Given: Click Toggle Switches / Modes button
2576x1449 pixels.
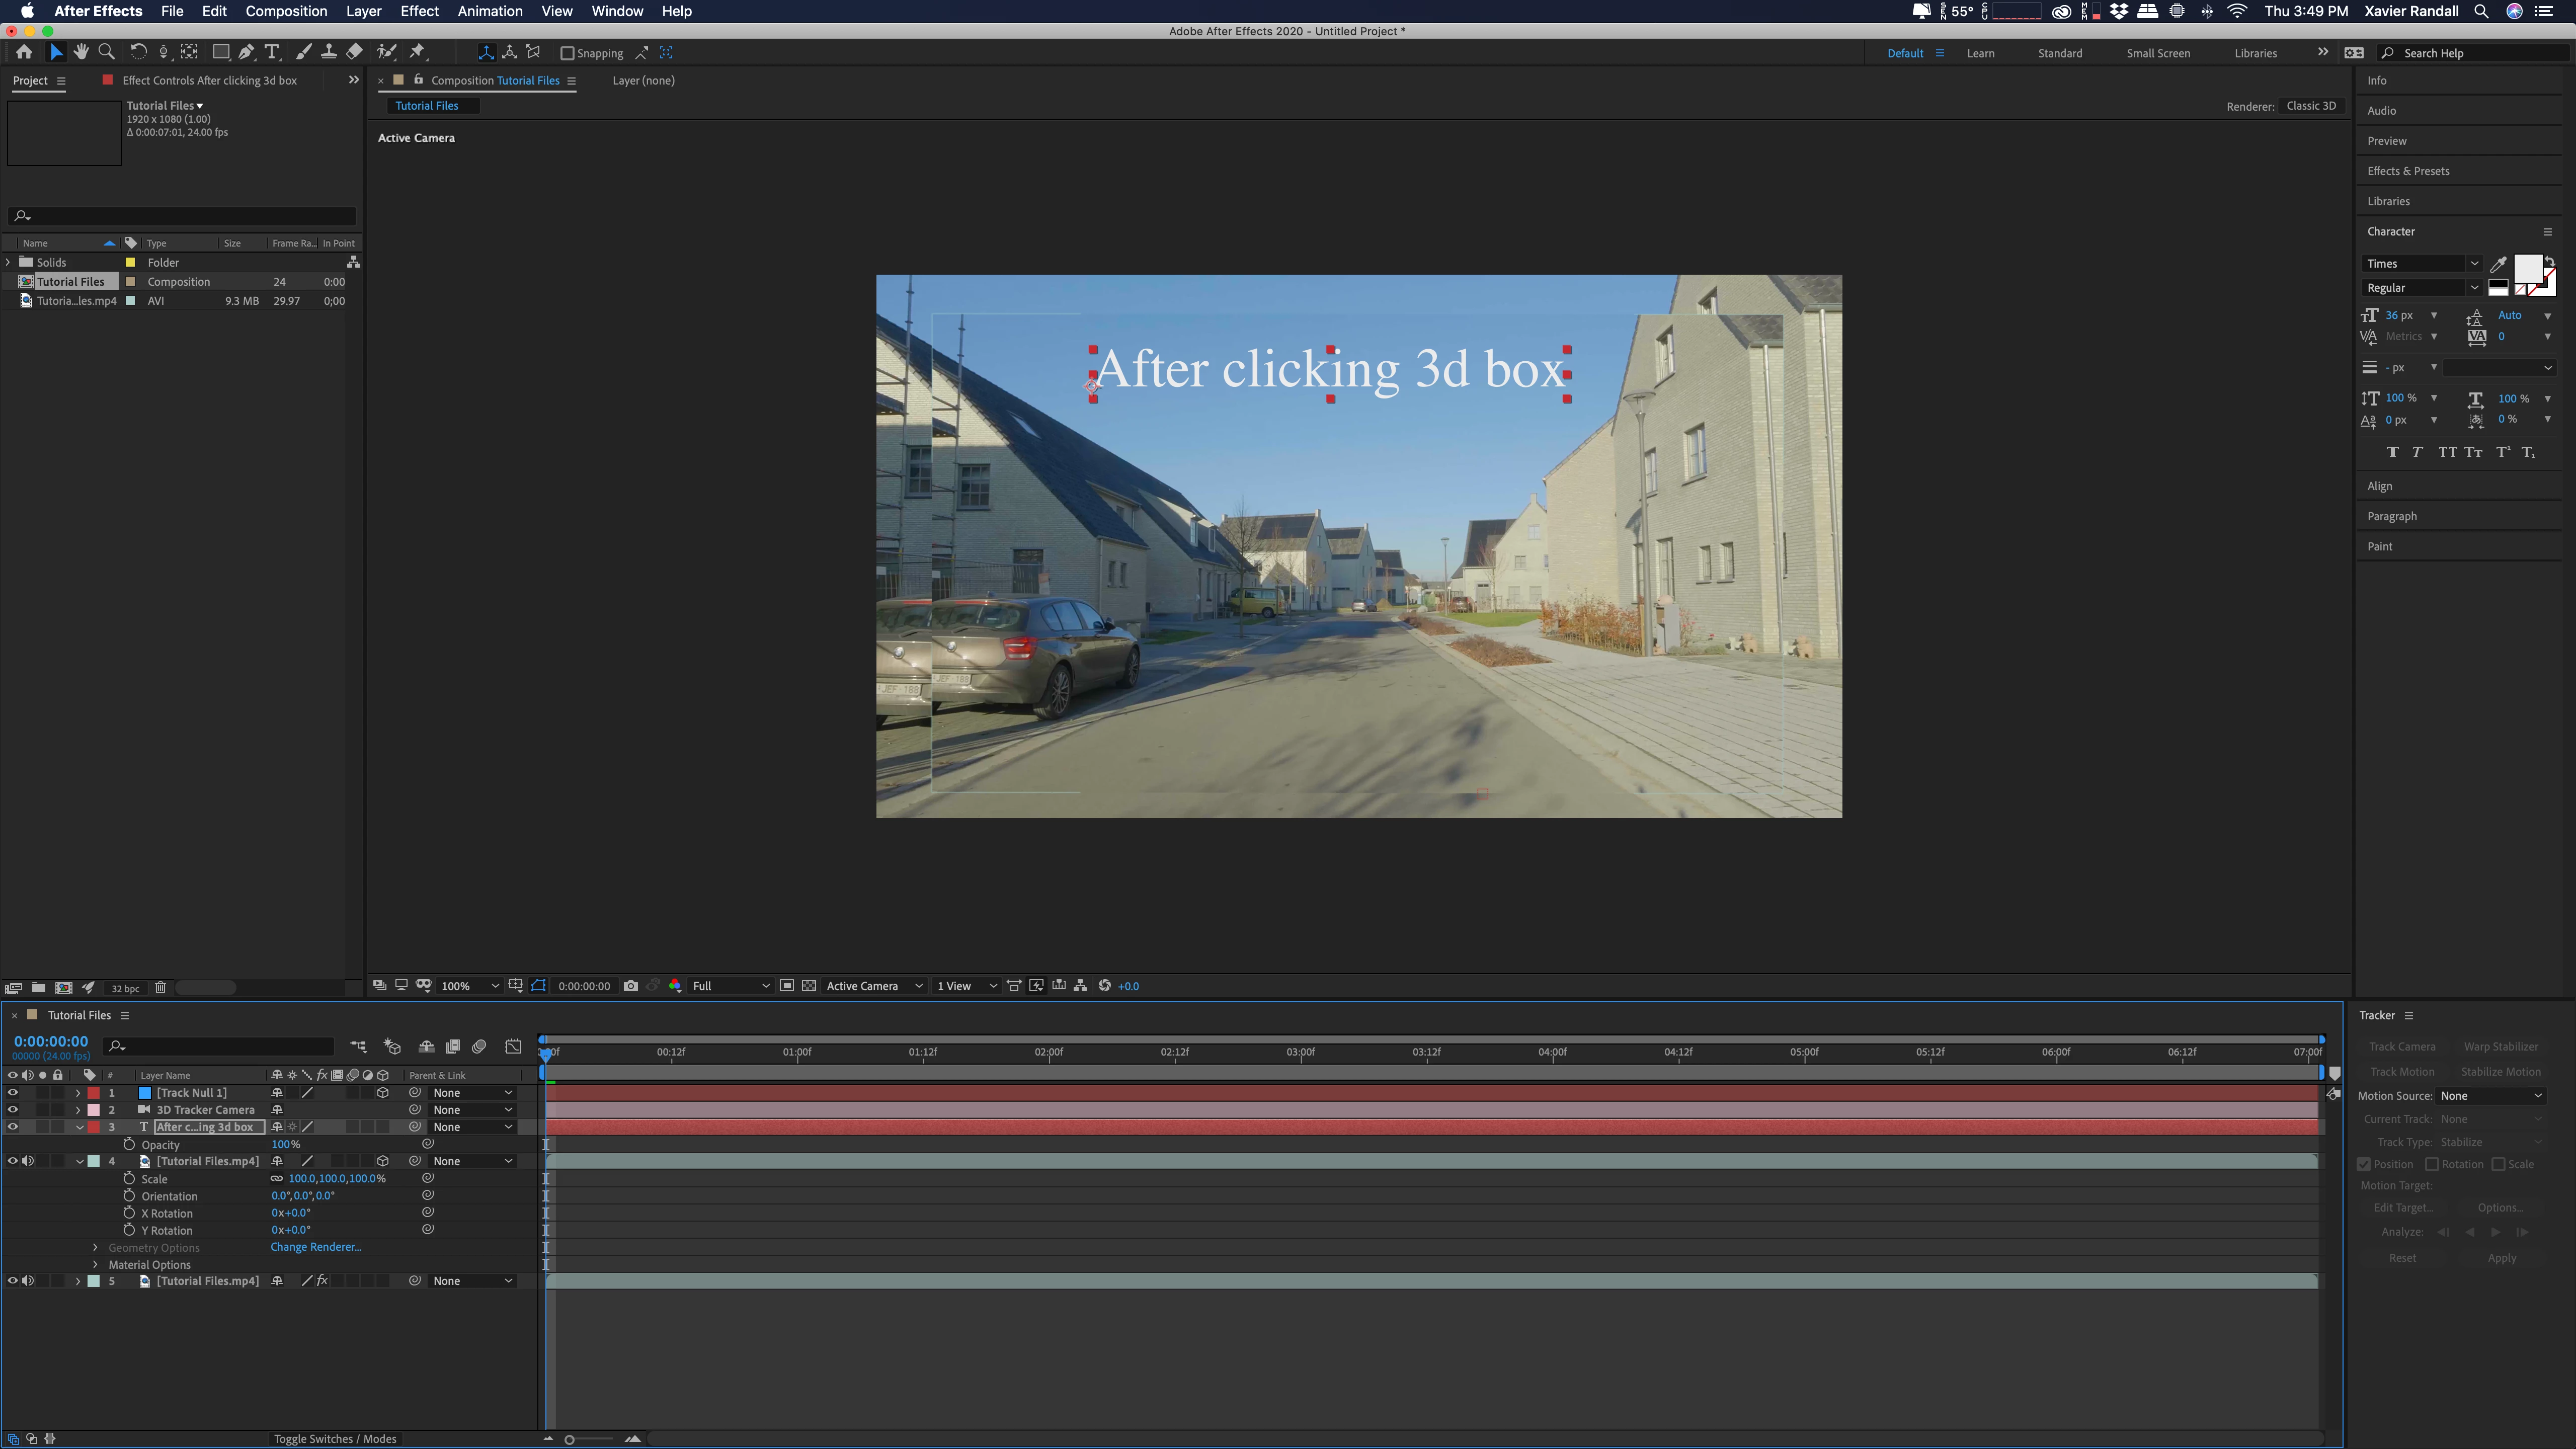Looking at the screenshot, I should coord(335,1439).
